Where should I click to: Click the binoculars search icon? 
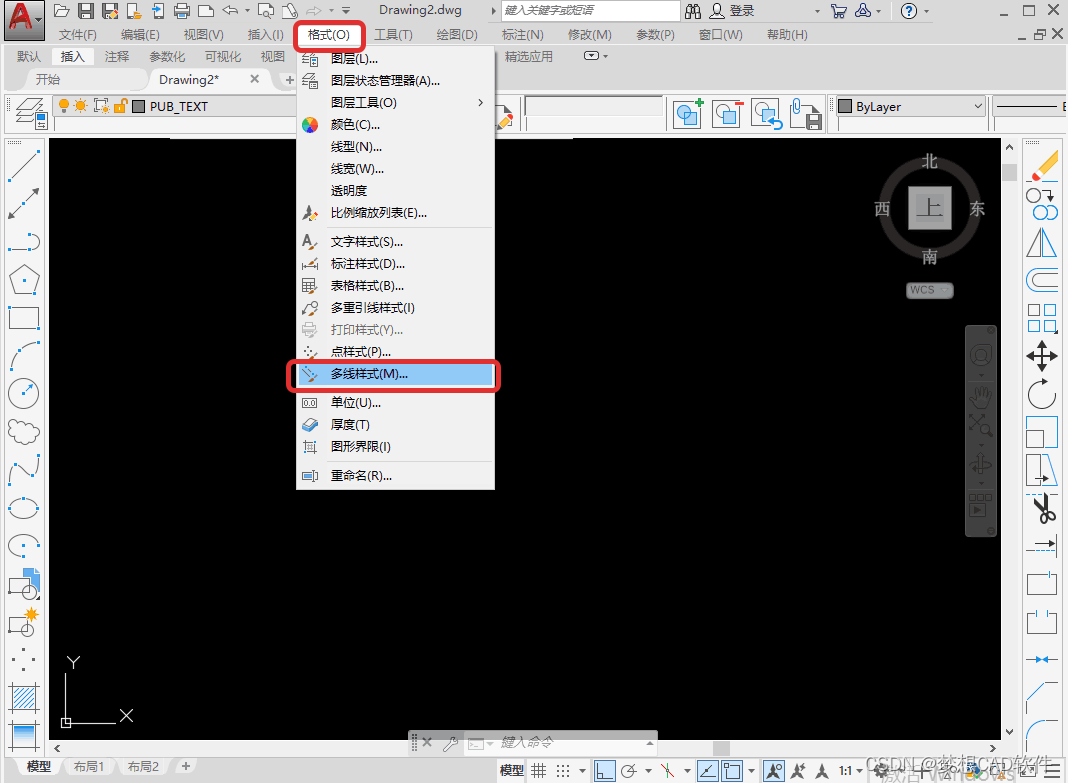[693, 11]
